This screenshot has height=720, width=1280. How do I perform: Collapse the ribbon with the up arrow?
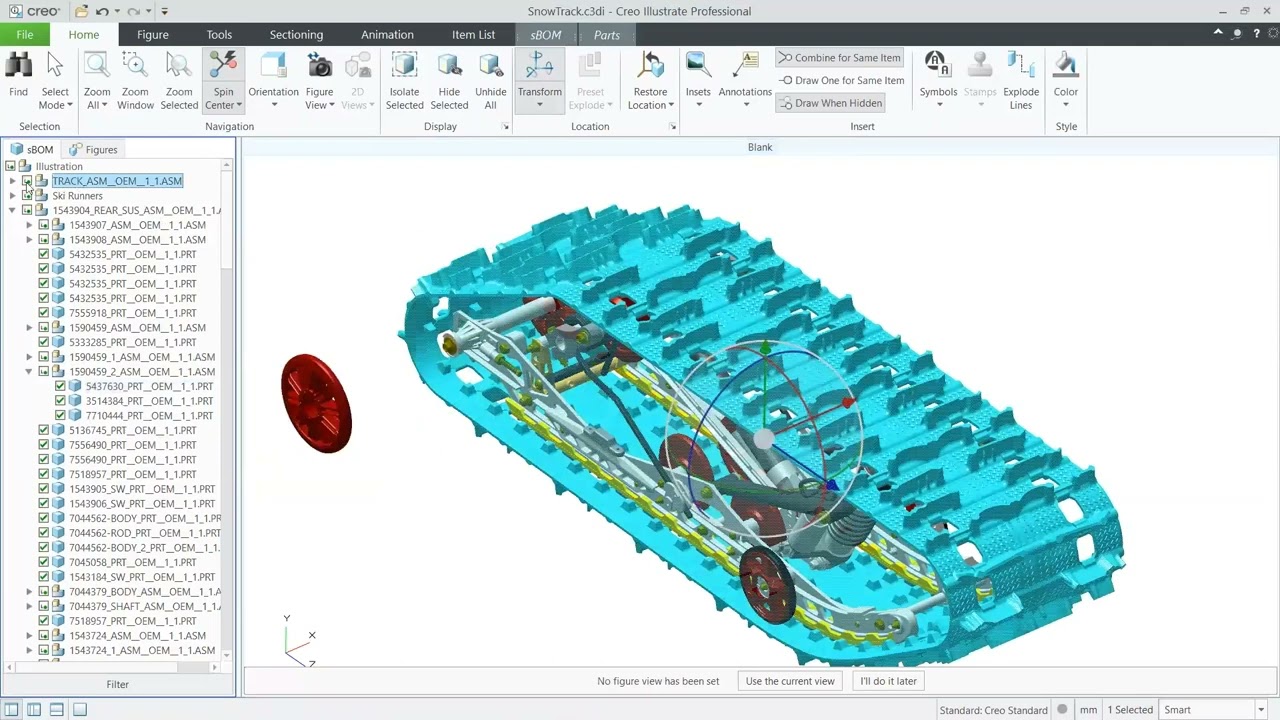pyautogui.click(x=1218, y=34)
